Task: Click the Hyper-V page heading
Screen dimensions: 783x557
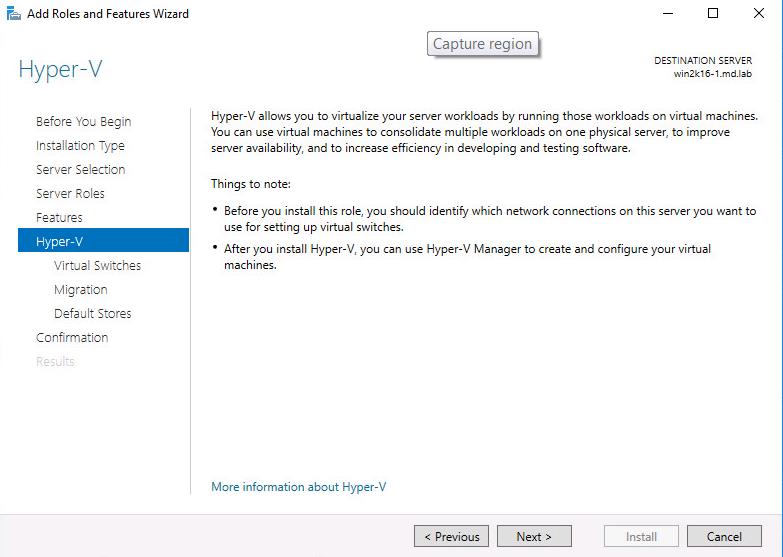Action: coord(60,69)
